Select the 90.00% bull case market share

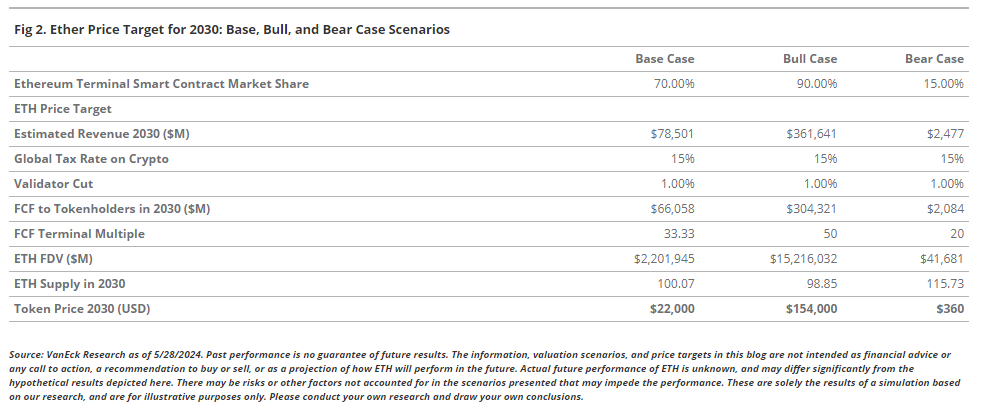pyautogui.click(x=814, y=84)
